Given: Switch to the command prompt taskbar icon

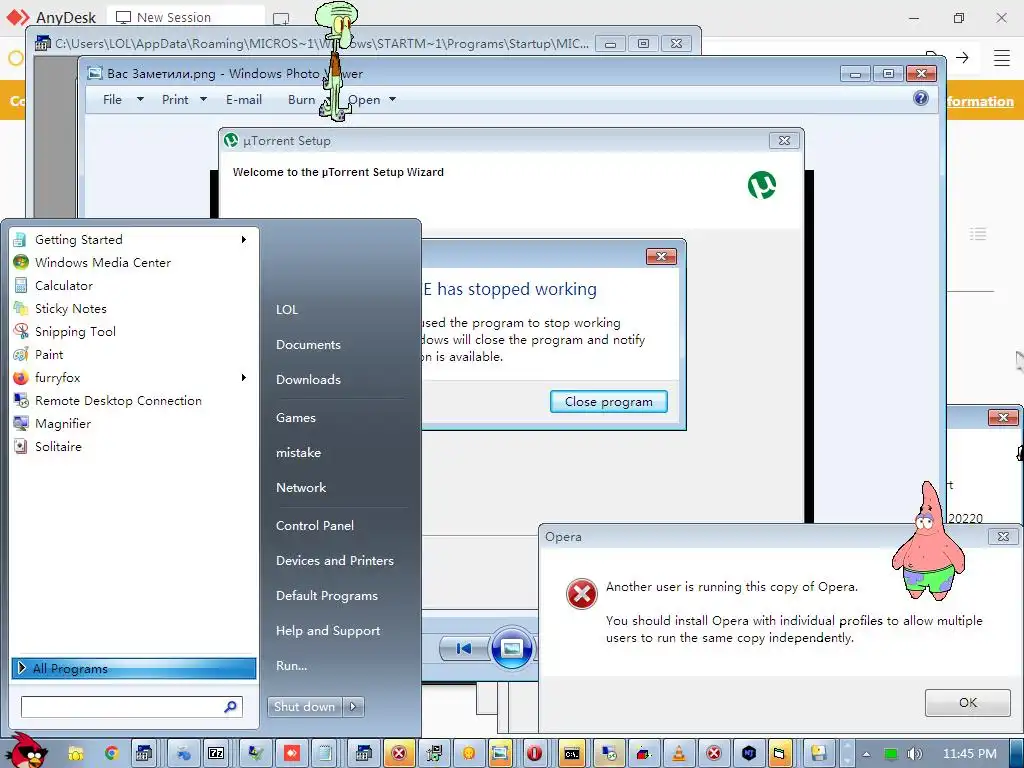Looking at the screenshot, I should pos(573,754).
